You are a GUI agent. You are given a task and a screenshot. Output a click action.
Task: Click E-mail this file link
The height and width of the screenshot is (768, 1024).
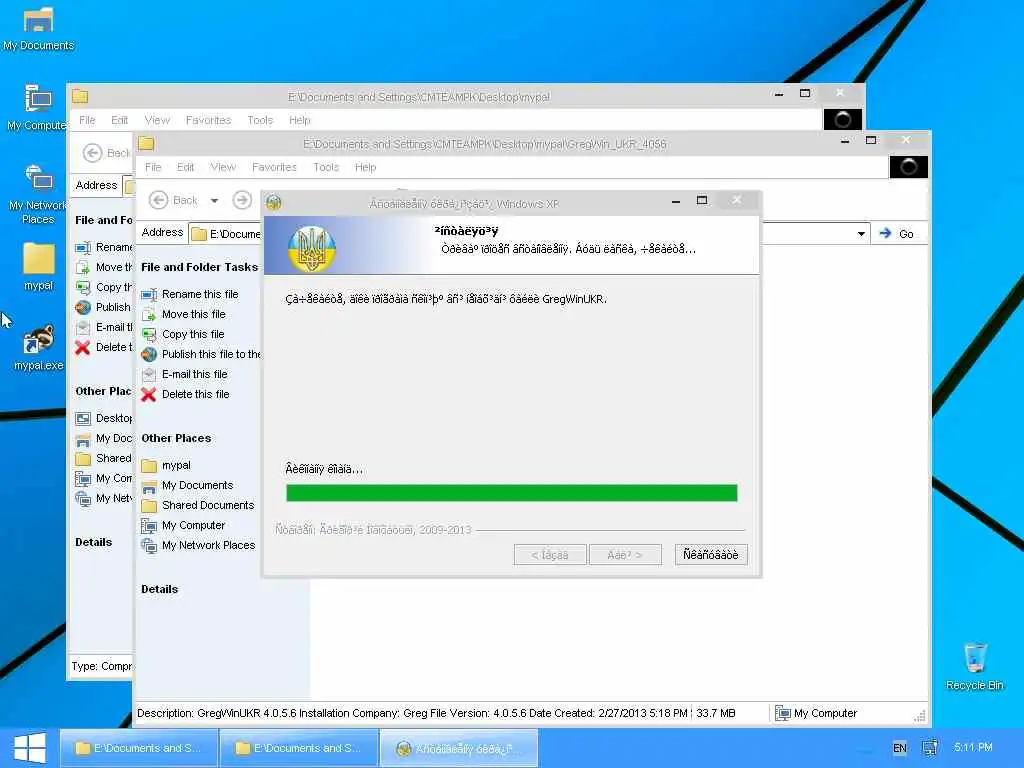195,374
